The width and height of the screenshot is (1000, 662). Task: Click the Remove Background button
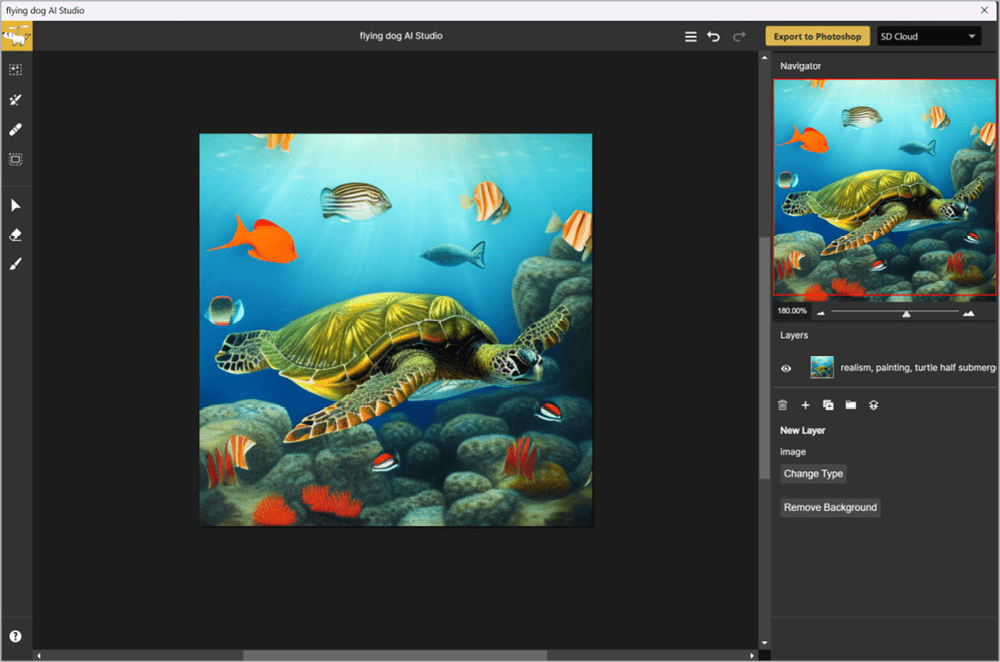(830, 508)
